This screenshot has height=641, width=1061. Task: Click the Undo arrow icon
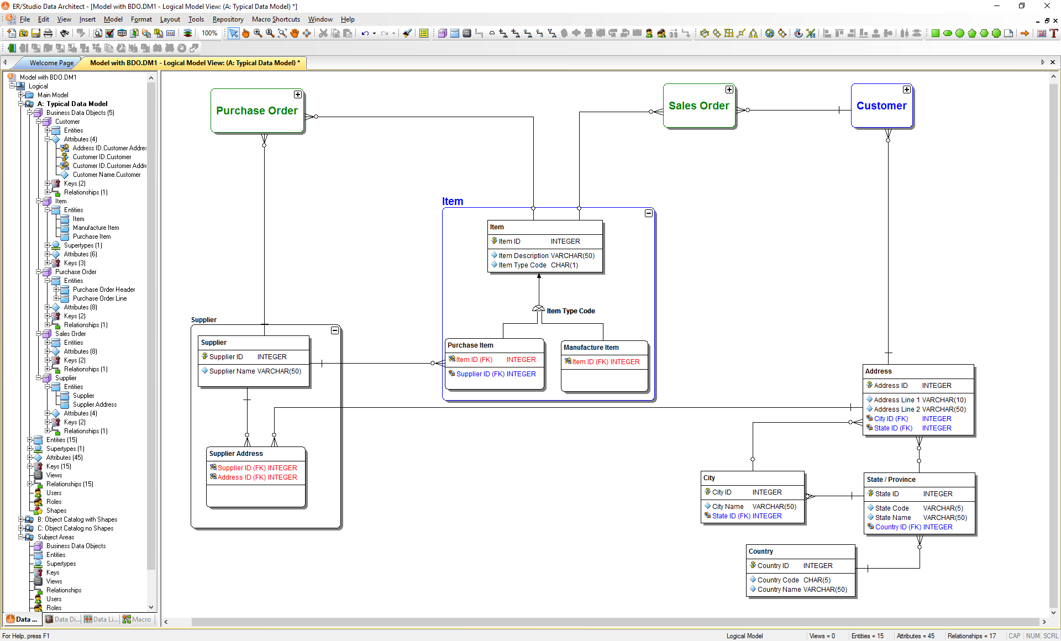click(x=365, y=33)
